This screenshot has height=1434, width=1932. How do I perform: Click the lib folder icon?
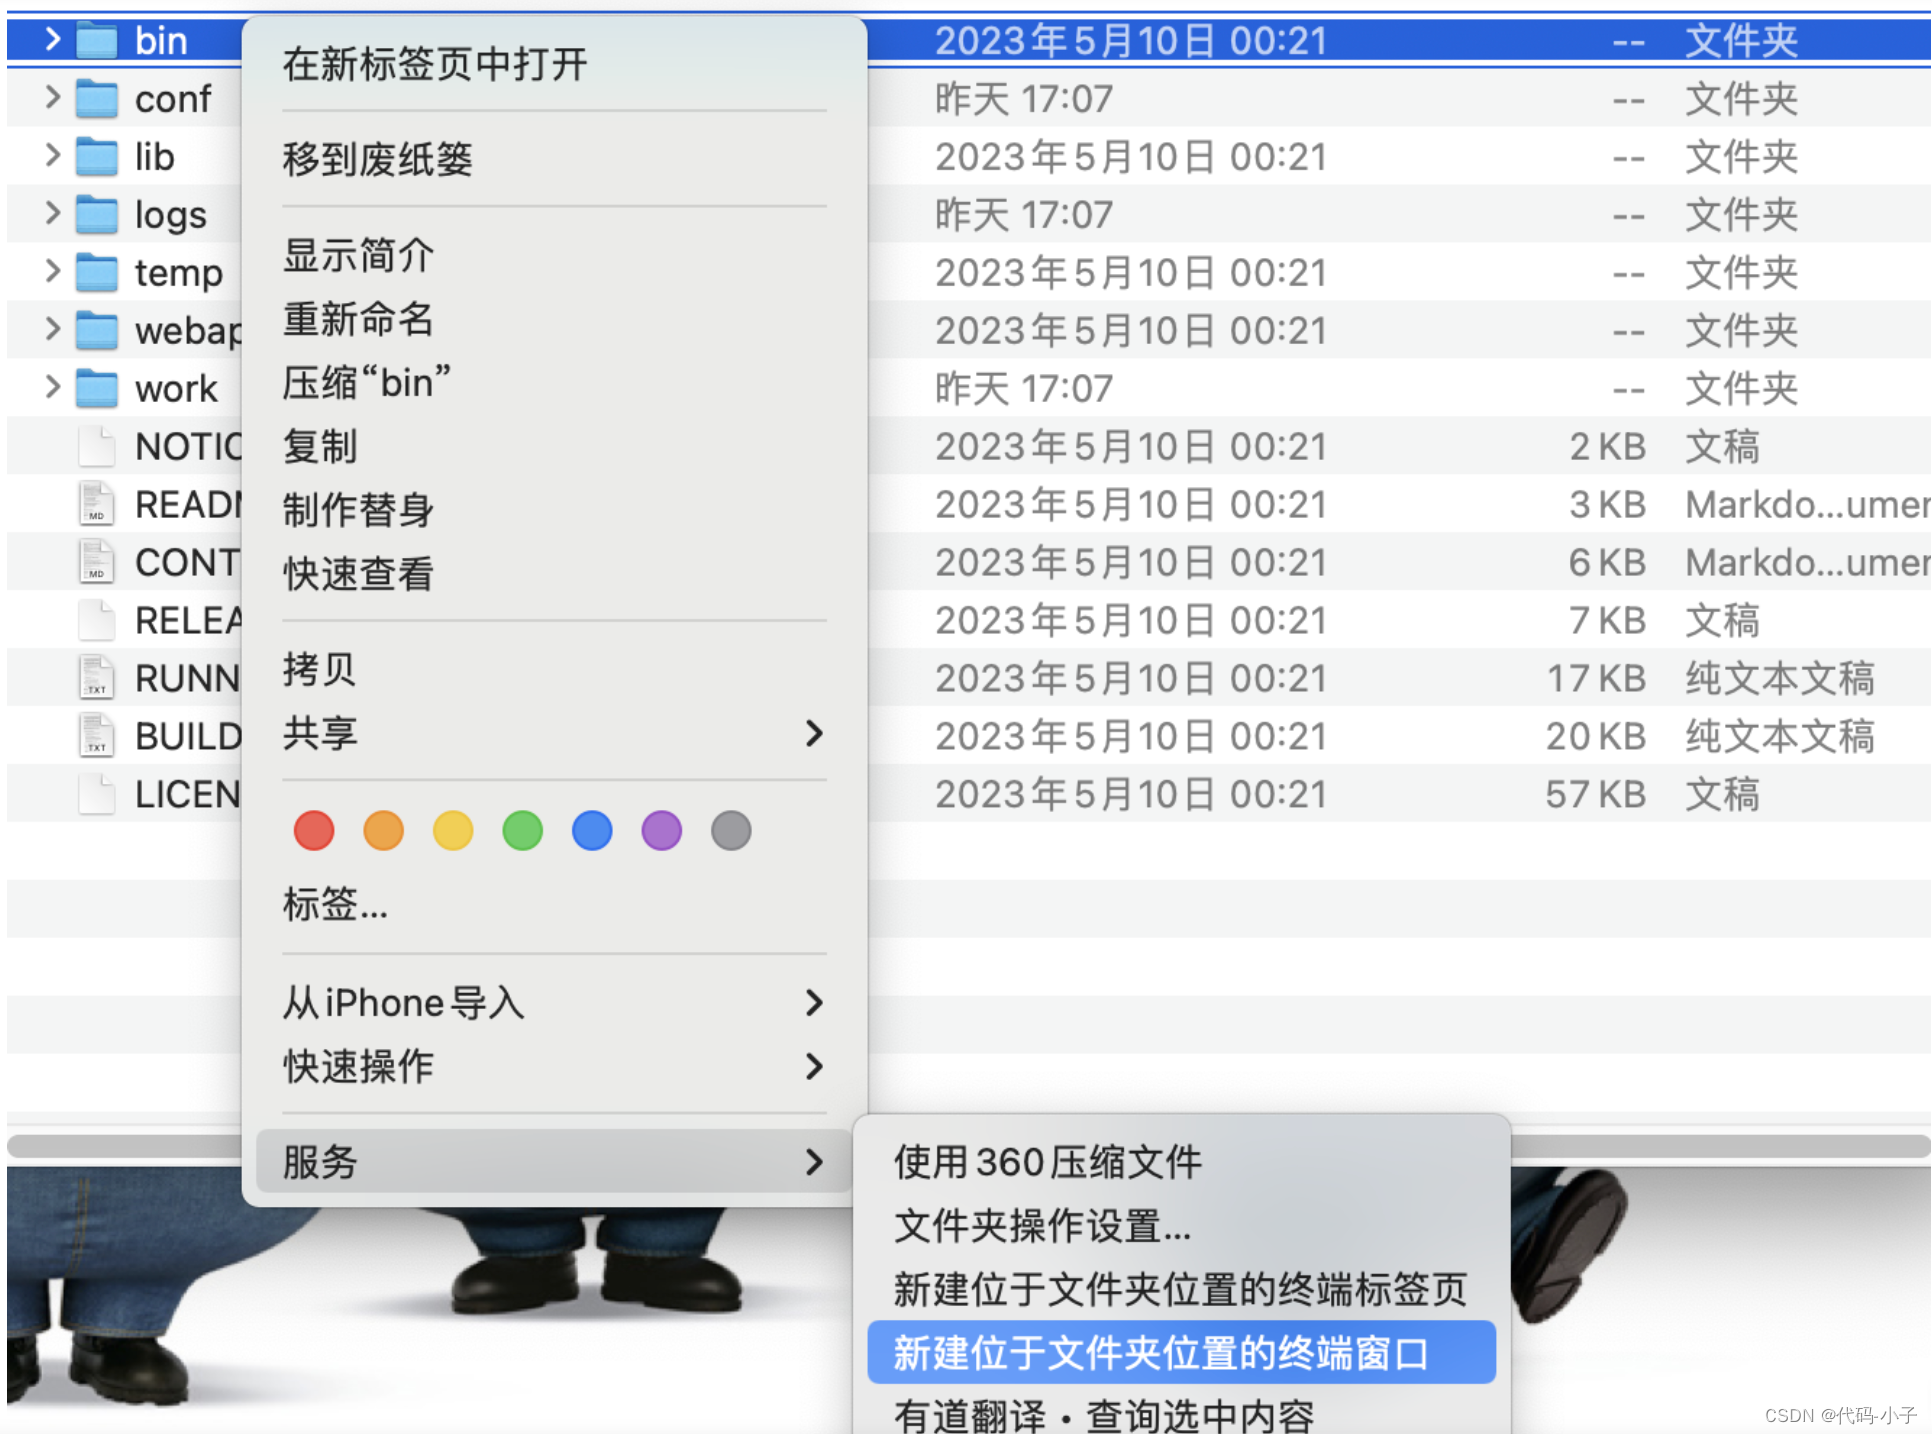tap(97, 157)
